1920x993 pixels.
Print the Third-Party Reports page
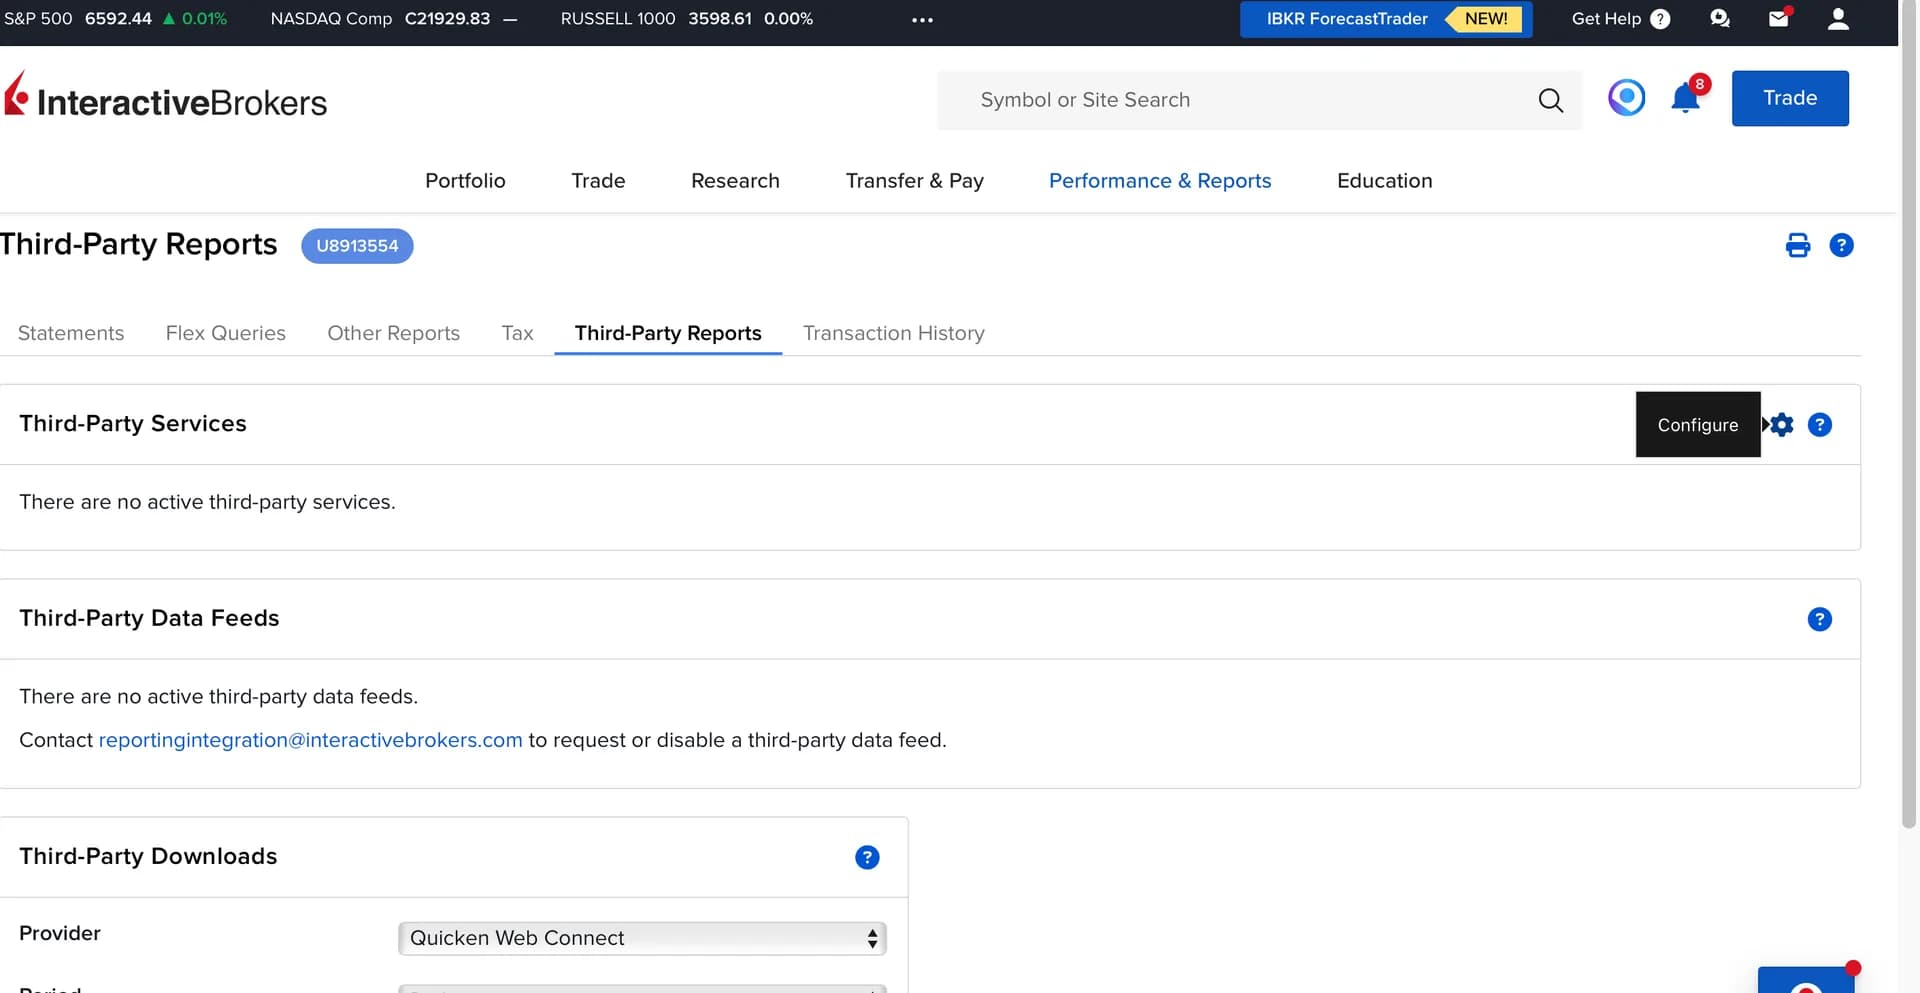click(1797, 246)
